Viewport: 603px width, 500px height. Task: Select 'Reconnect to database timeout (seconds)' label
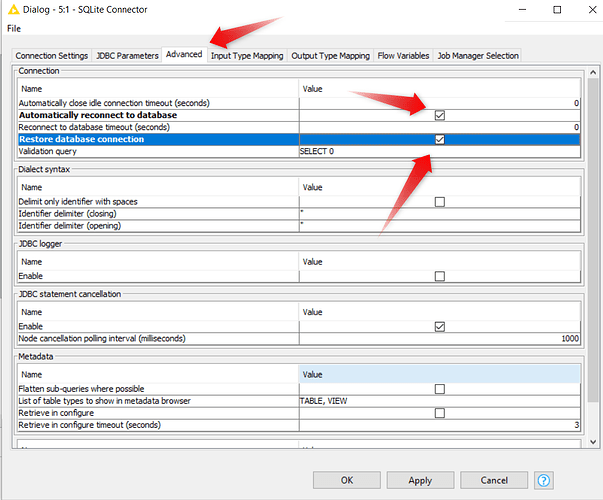[94, 127]
